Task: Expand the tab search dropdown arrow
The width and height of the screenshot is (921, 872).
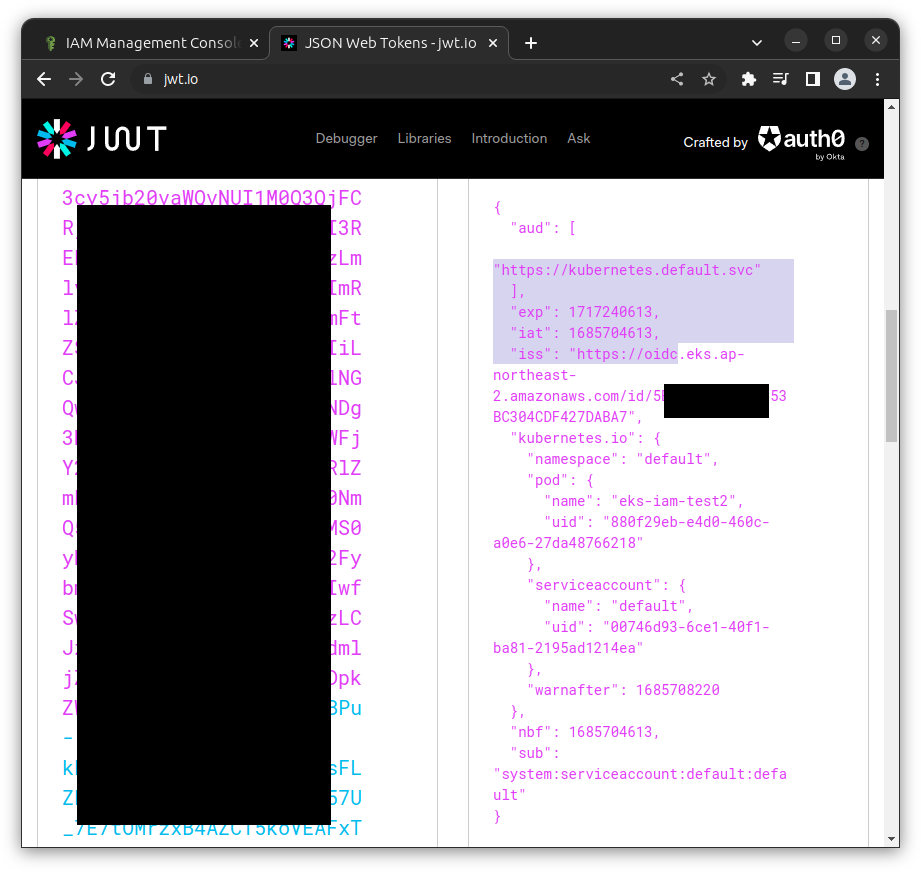Action: 757,42
